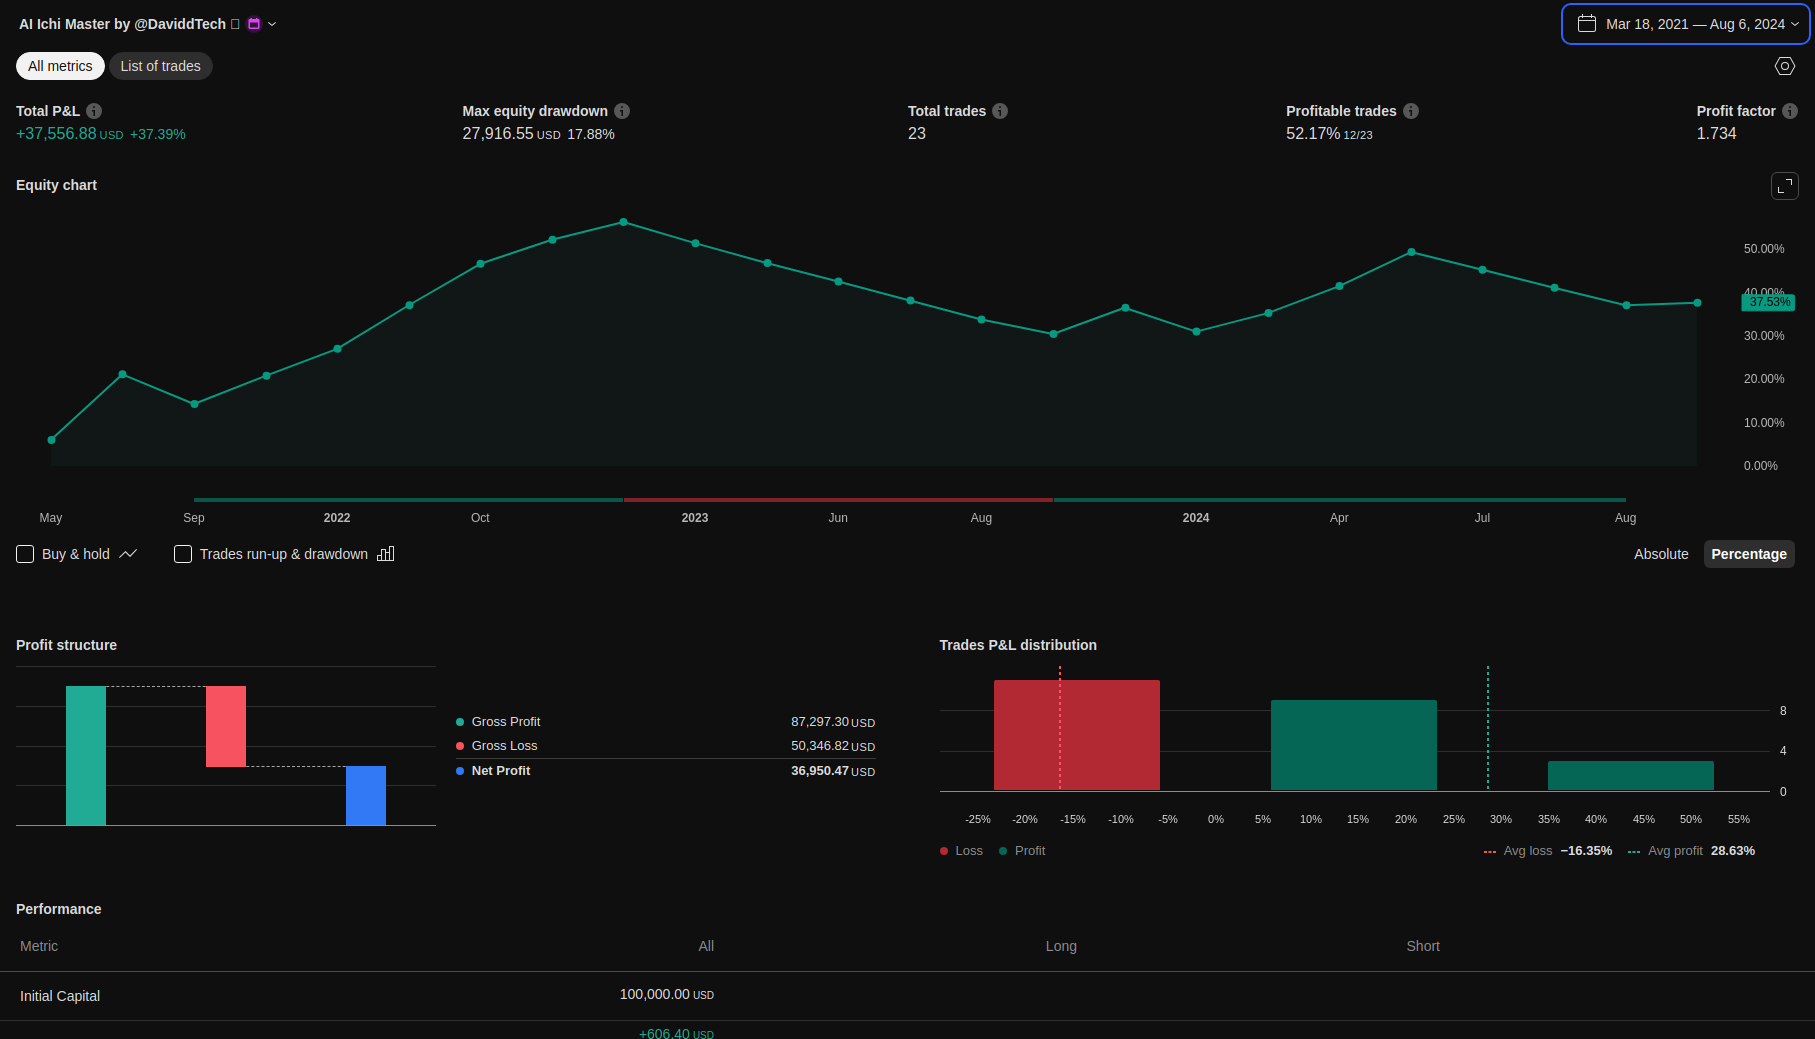Open the hexagon settings icon below date range
The image size is (1815, 1039).
[x=1785, y=66]
